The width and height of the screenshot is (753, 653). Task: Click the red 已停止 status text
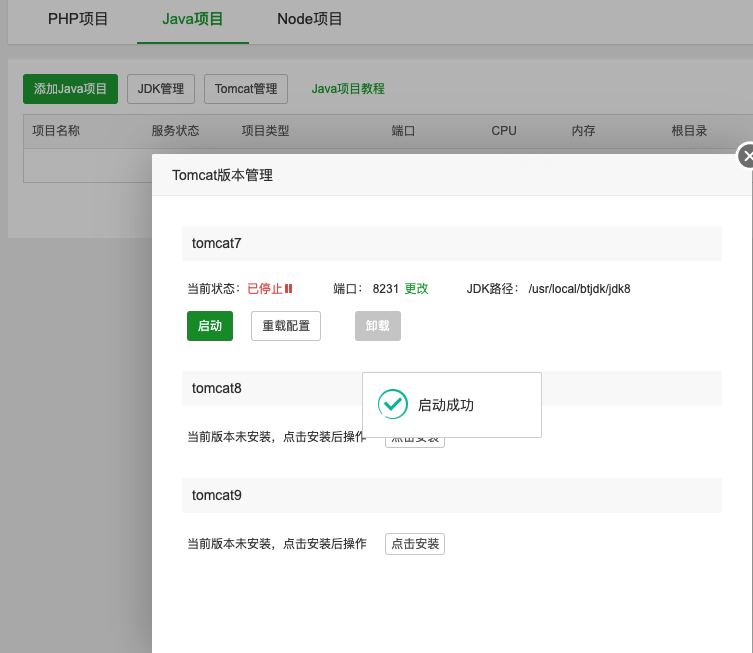coord(265,289)
